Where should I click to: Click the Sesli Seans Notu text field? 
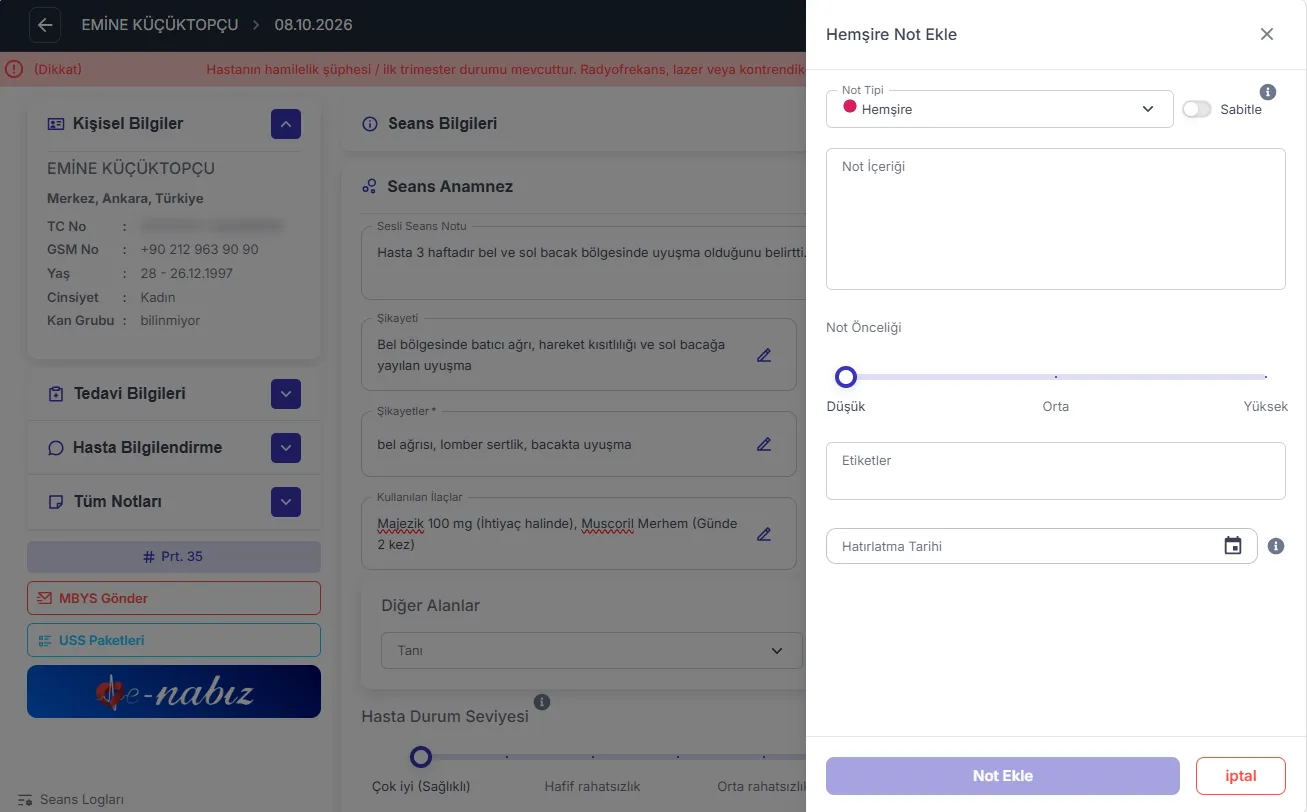click(584, 262)
